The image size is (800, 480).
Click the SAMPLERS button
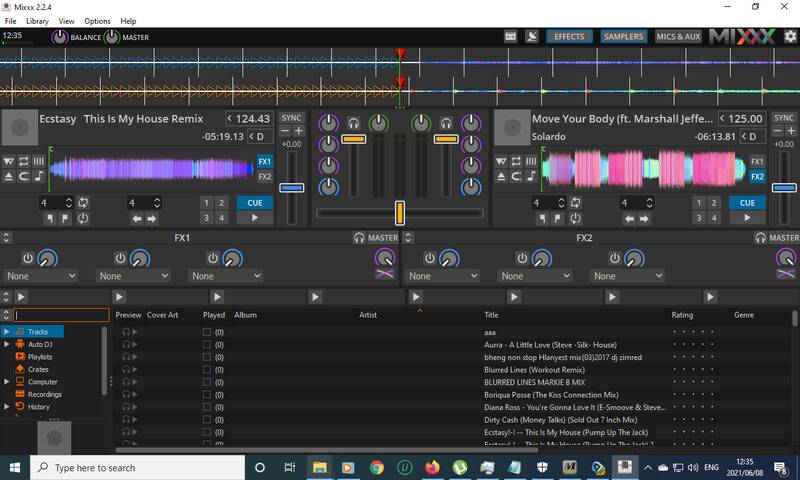coord(623,37)
